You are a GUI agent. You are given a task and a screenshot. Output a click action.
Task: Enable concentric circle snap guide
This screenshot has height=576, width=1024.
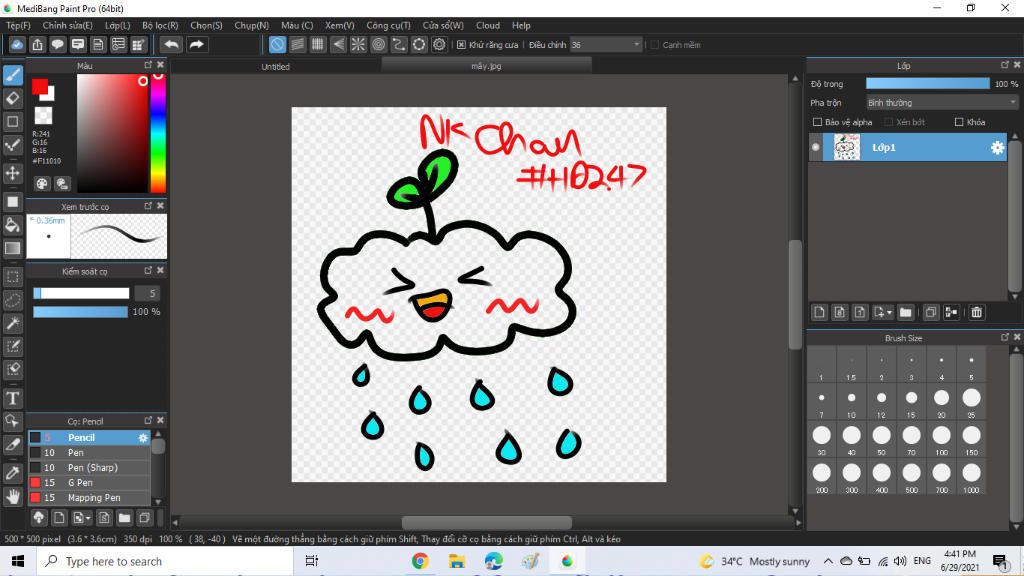point(378,44)
